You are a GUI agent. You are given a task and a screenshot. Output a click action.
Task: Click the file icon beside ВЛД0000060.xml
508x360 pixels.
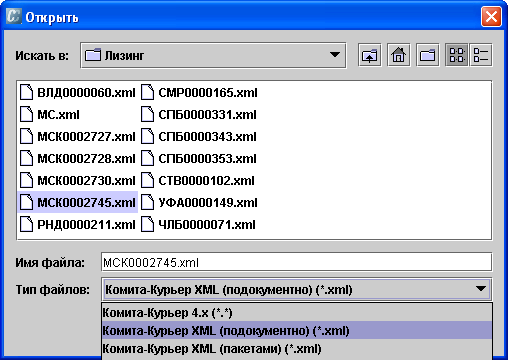tap(27, 92)
